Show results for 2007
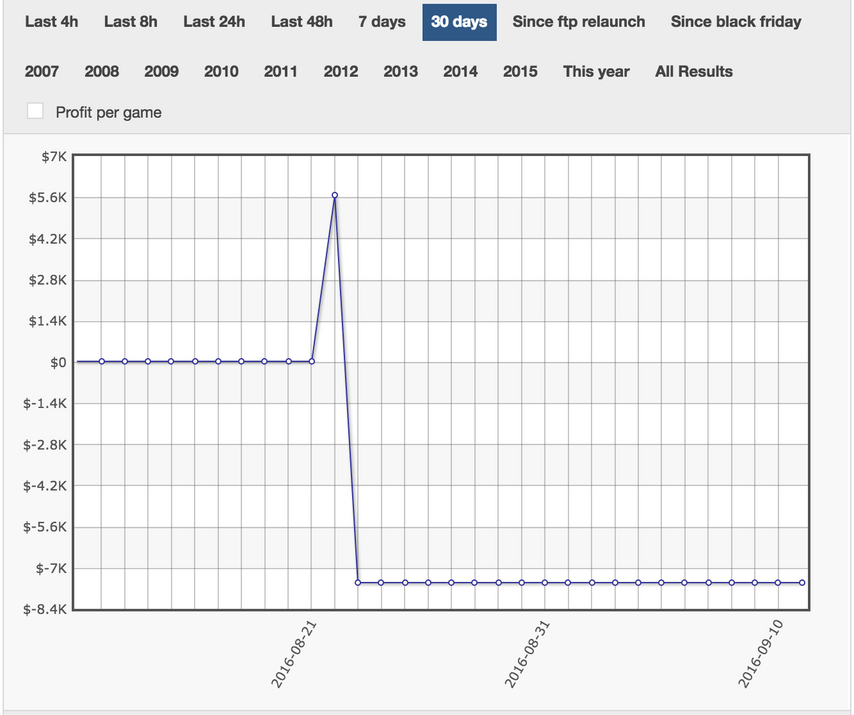 (41, 71)
